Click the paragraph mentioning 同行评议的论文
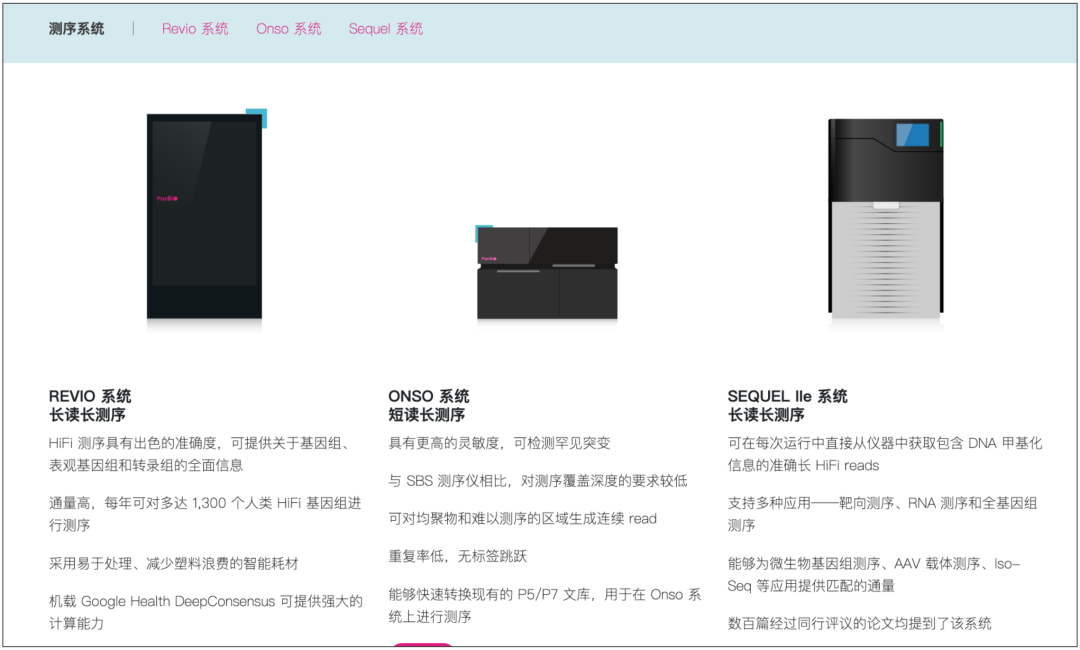 859,623
